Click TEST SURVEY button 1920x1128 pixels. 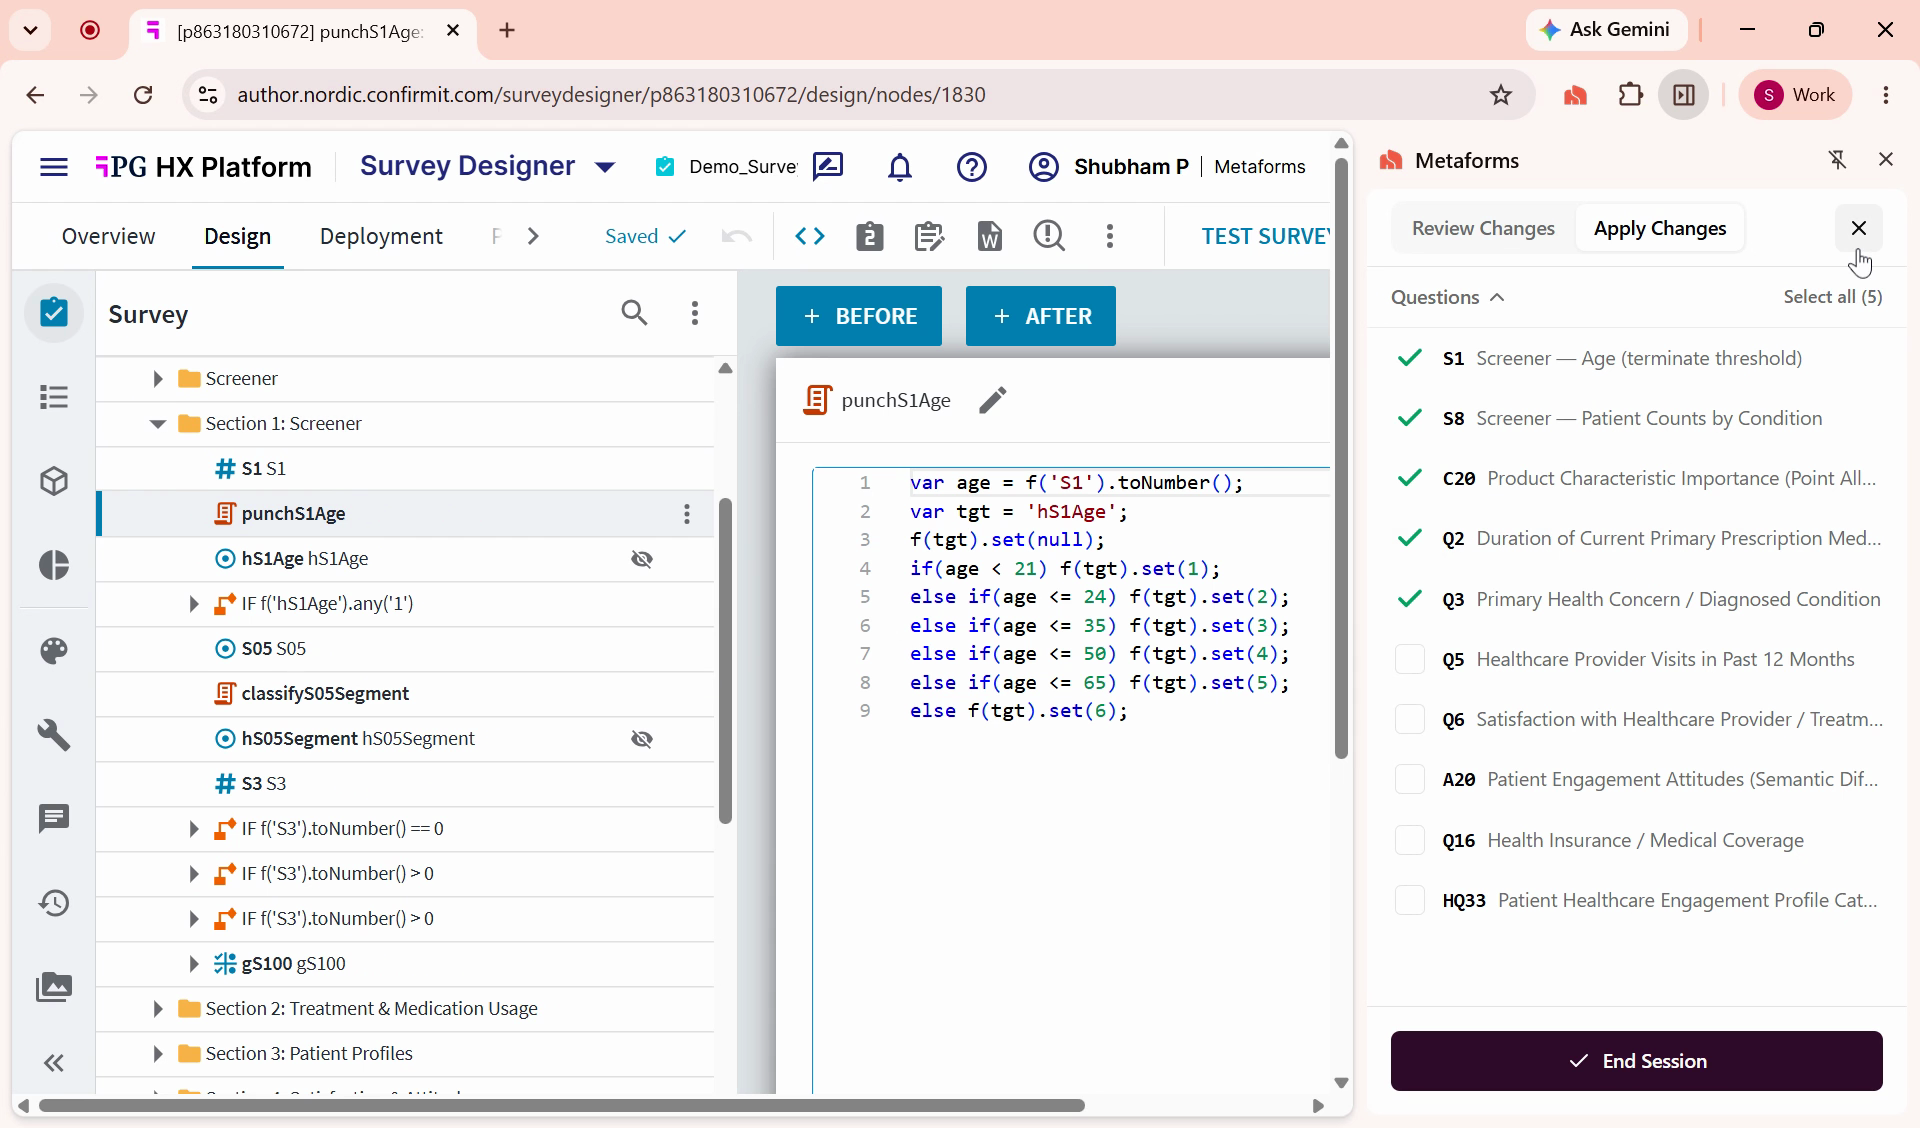(x=1266, y=236)
